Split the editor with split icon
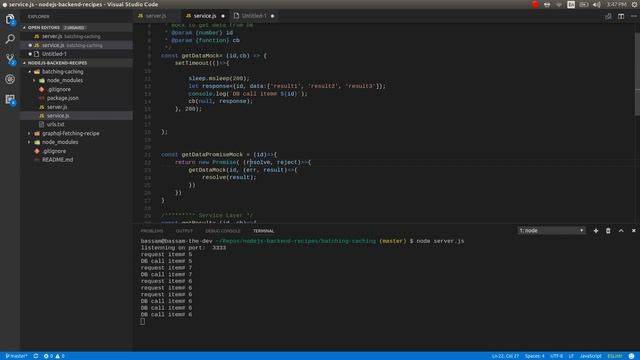Screen dimensions: 640x360 pos(621,16)
